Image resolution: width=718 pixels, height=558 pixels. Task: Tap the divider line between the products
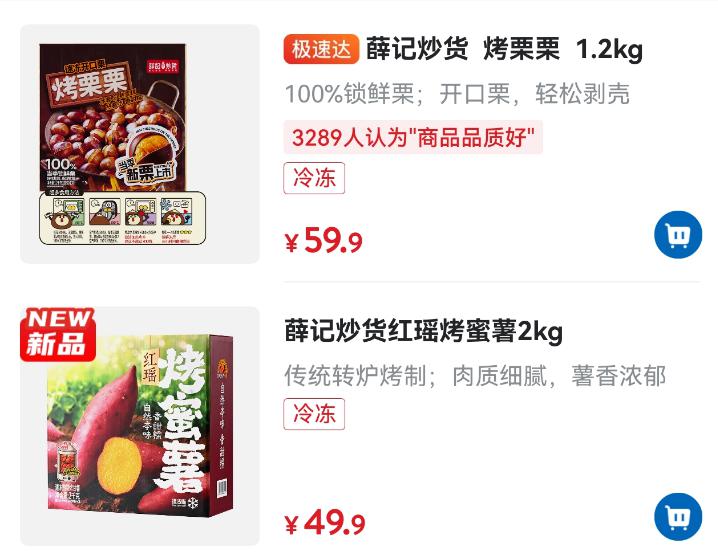pyautogui.click(x=492, y=282)
